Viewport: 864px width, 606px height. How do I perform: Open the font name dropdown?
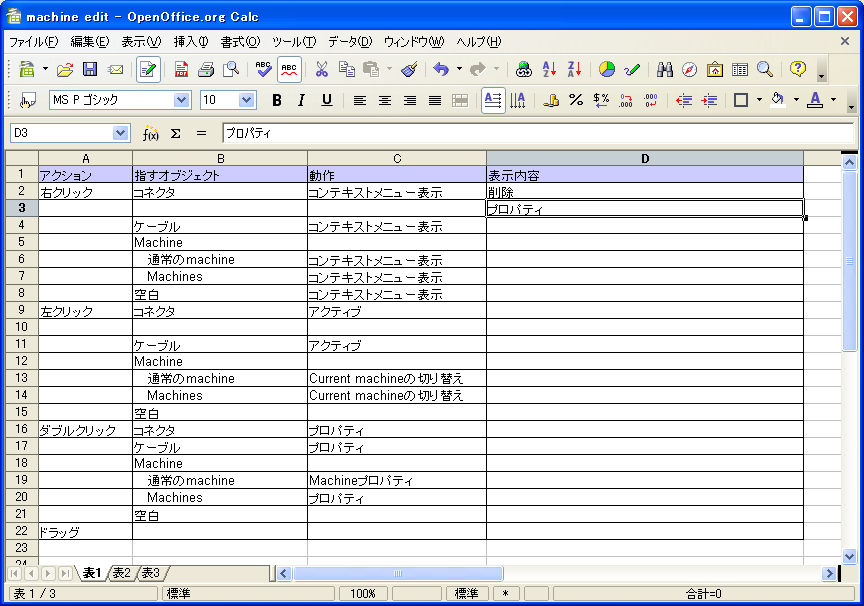pos(181,100)
